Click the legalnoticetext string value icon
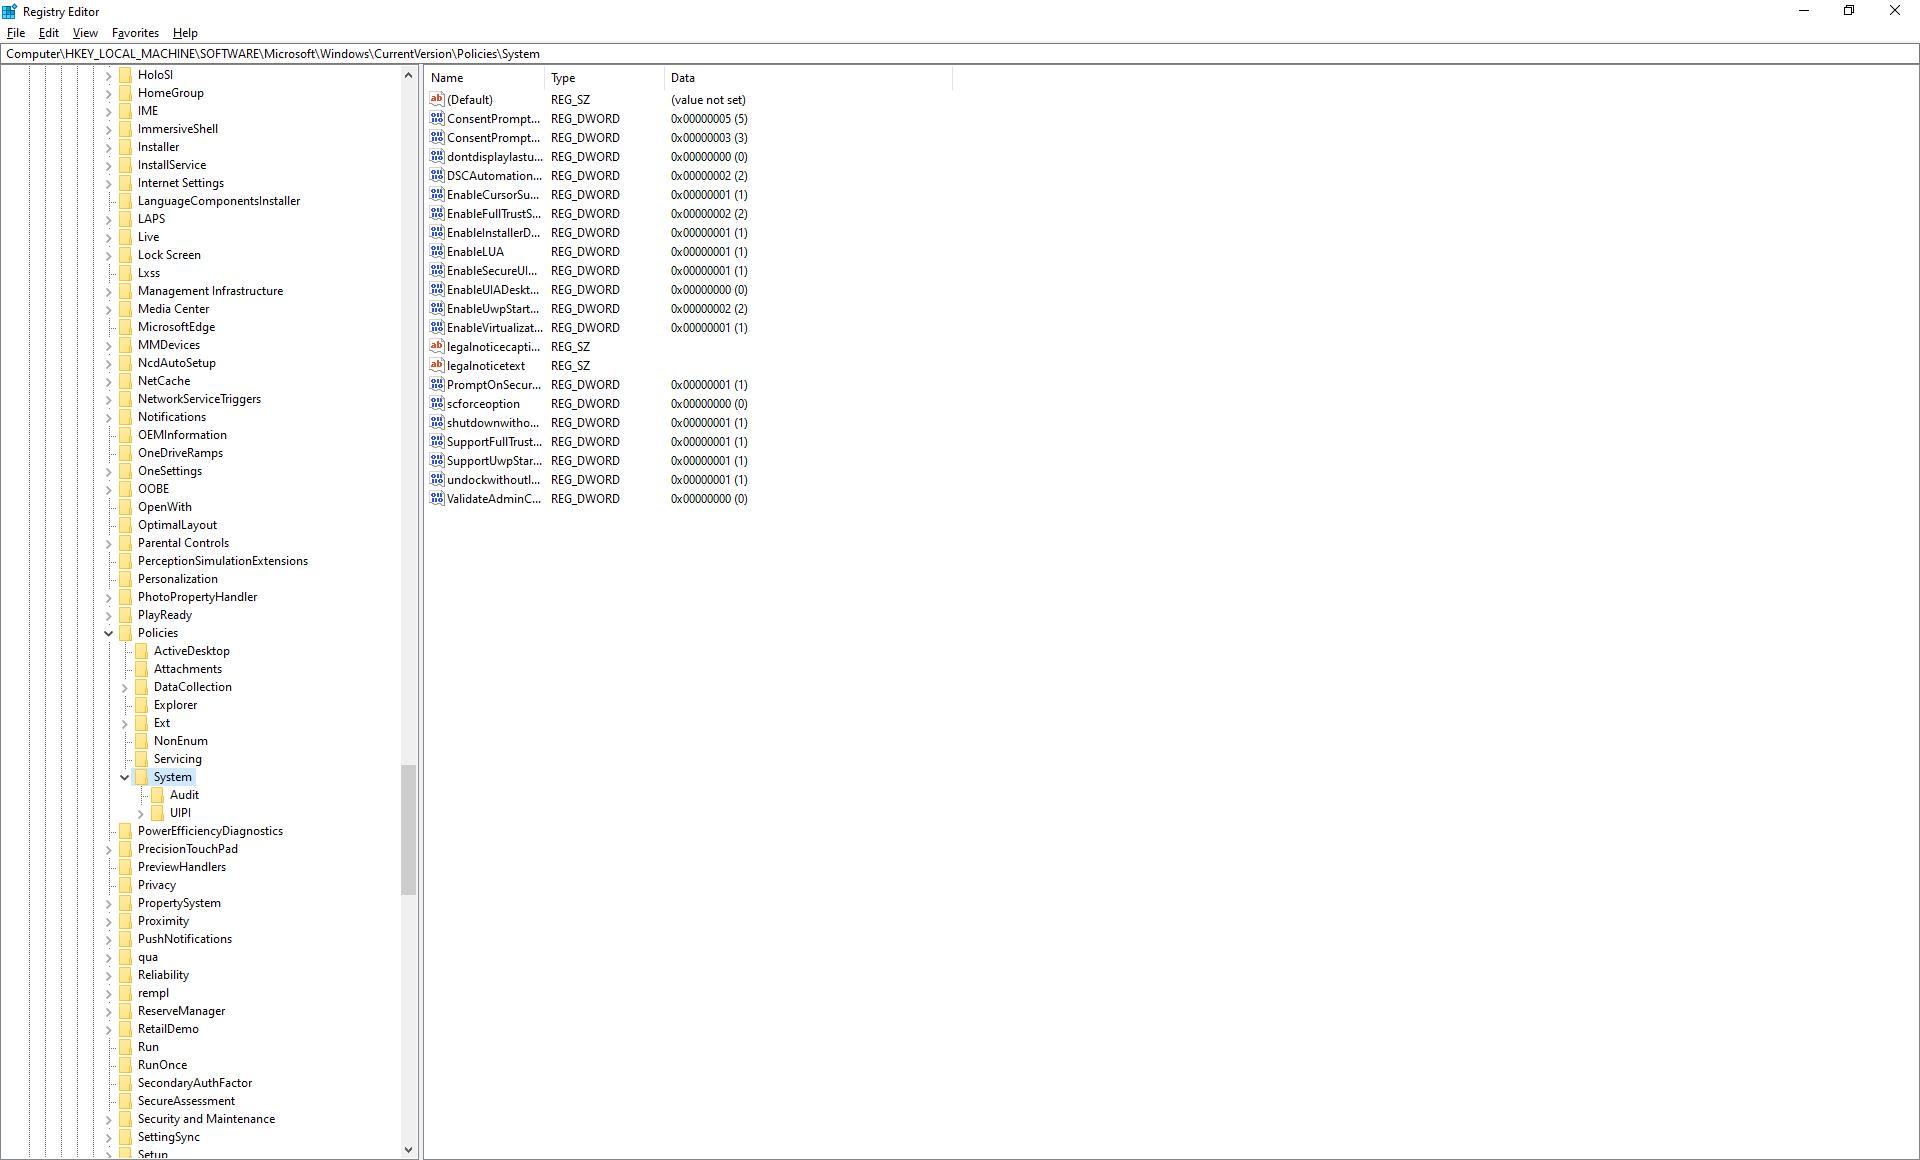Image resolution: width=1920 pixels, height=1160 pixels. coord(436,366)
